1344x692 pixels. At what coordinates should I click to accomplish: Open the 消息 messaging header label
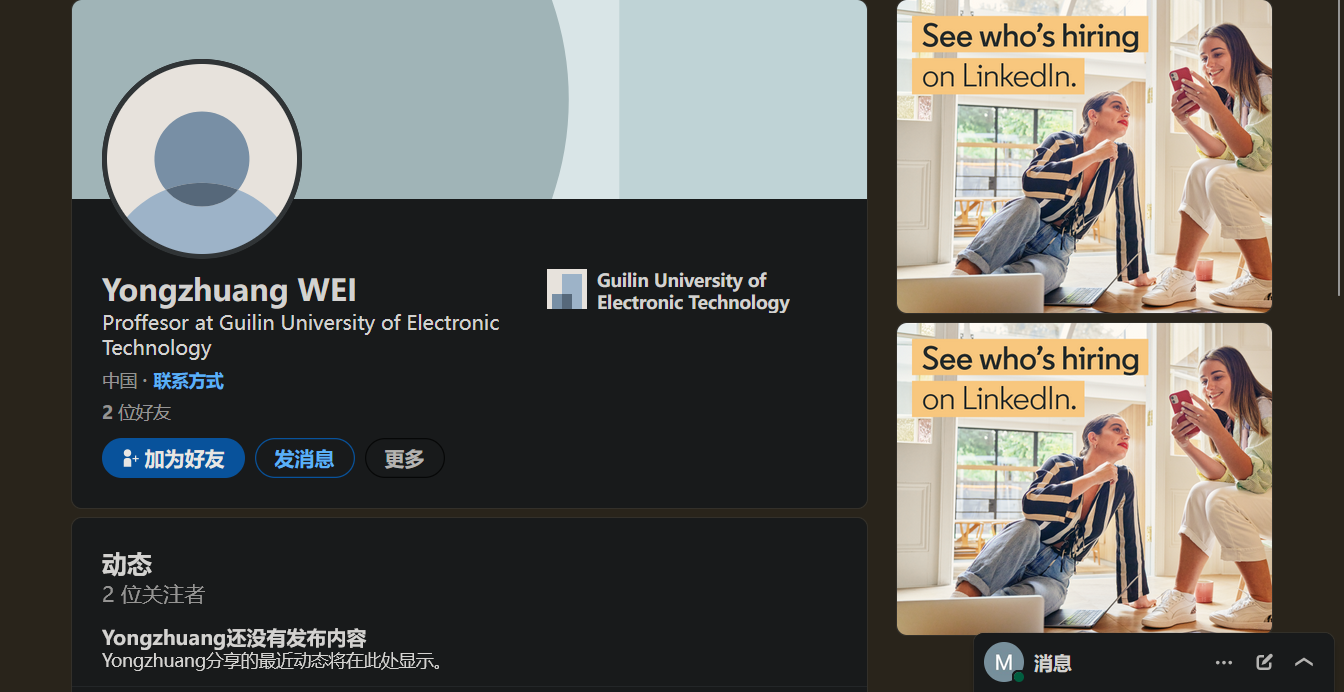pos(1052,663)
